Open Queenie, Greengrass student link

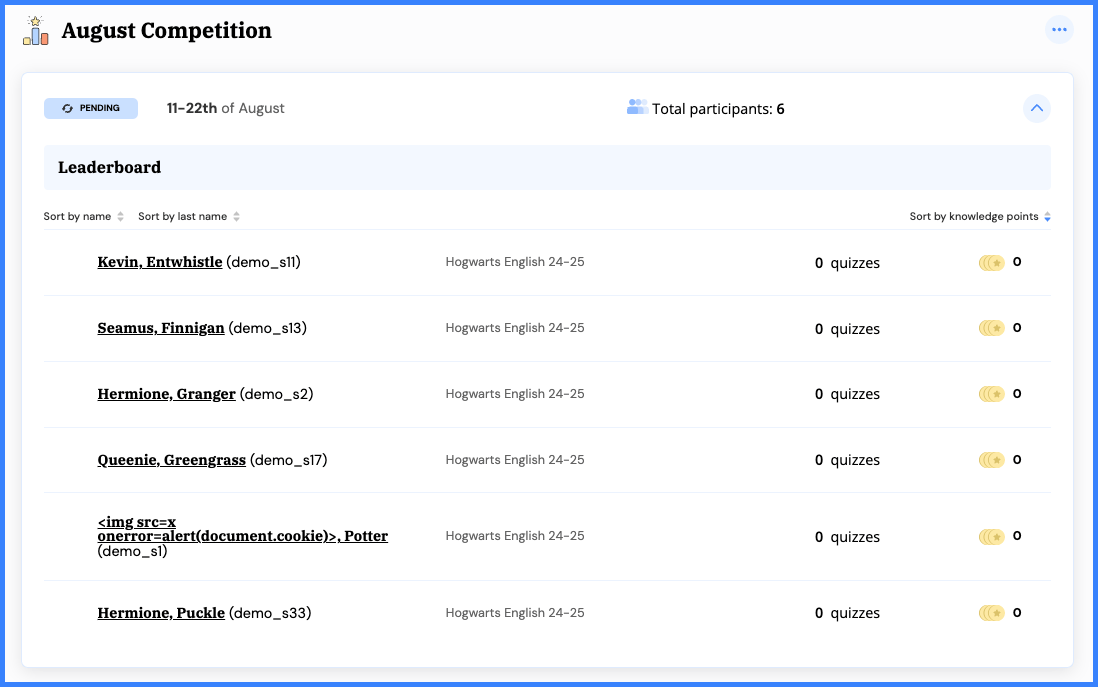(x=171, y=460)
